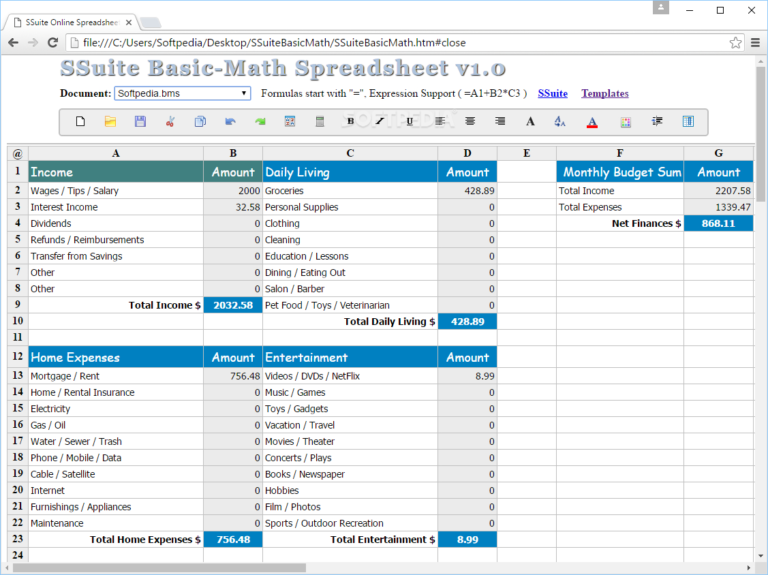Click the row insert icon
The image size is (768, 575).
pos(657,121)
